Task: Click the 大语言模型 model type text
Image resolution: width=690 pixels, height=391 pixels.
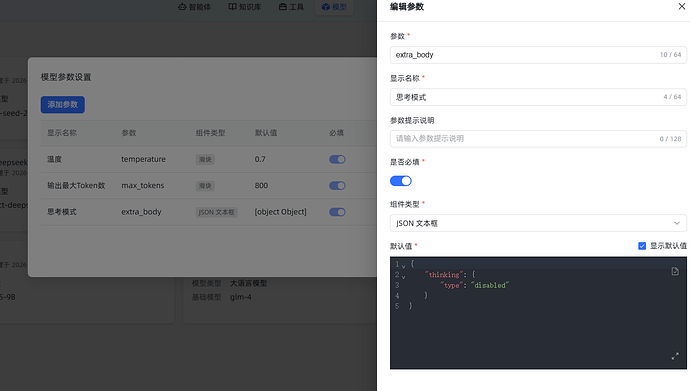Action: tap(248, 283)
